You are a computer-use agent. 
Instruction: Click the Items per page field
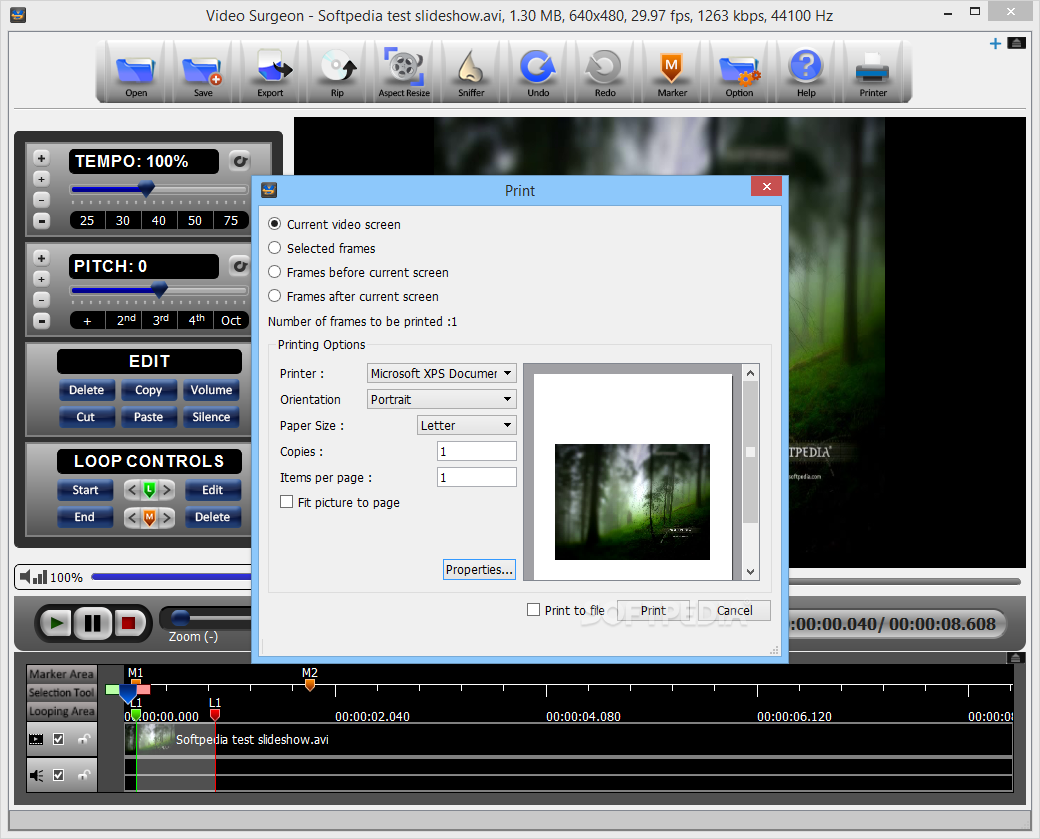point(476,477)
